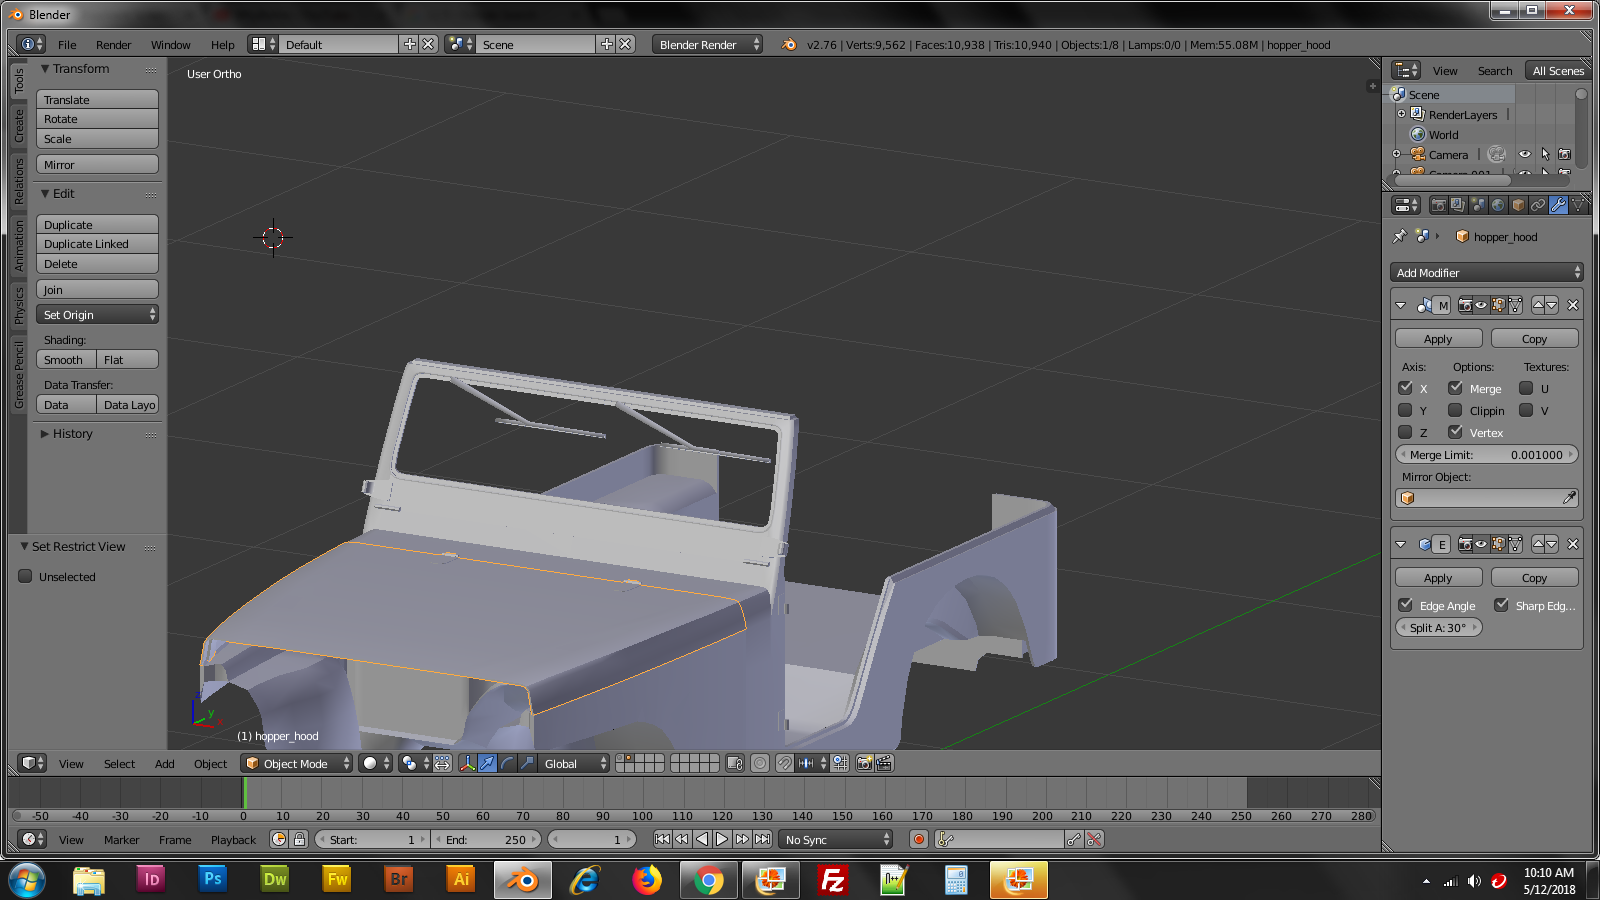The image size is (1600, 900).
Task: Toggle the 3D manipulator translate arrow icon
Action: [x=487, y=764]
